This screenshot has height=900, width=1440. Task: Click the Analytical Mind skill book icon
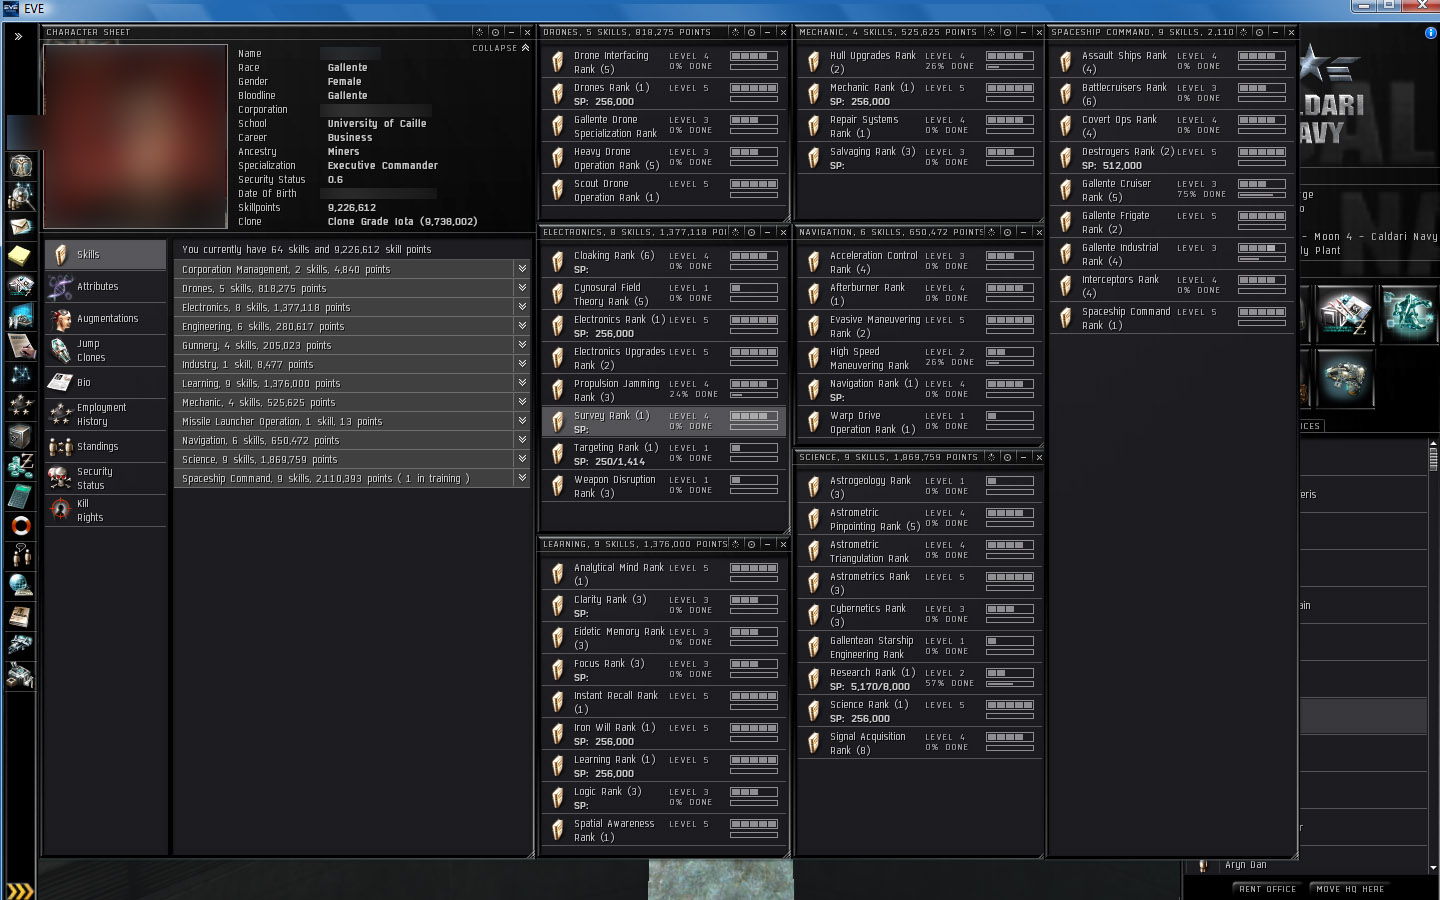click(x=558, y=574)
